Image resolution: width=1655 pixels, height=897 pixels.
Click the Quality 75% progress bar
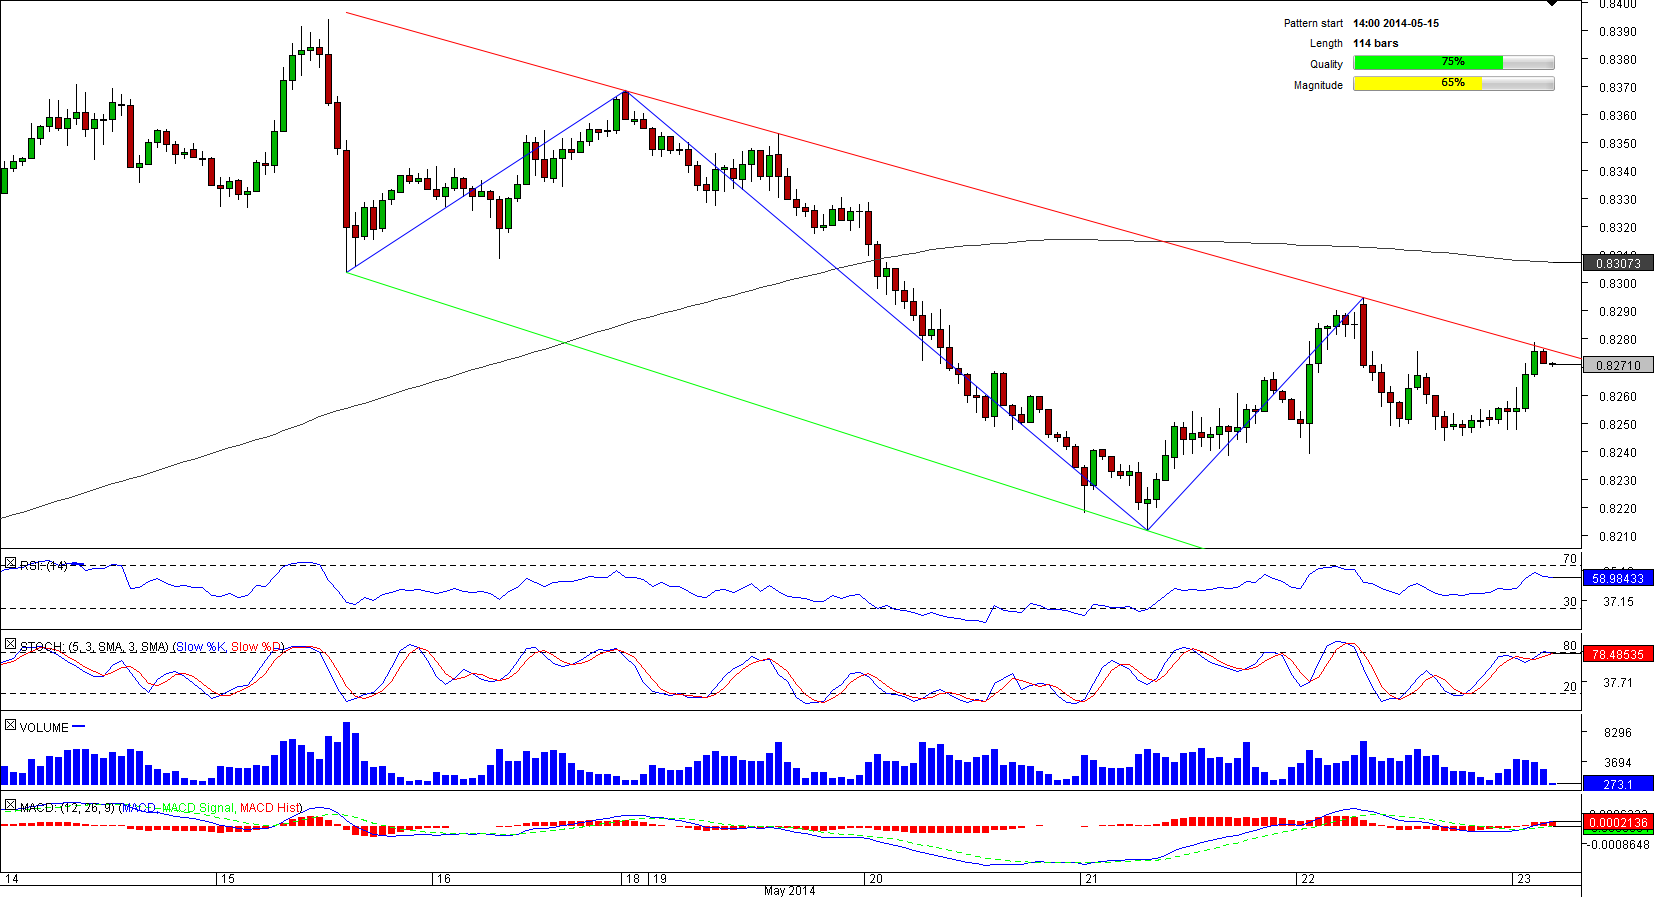pyautogui.click(x=1453, y=63)
